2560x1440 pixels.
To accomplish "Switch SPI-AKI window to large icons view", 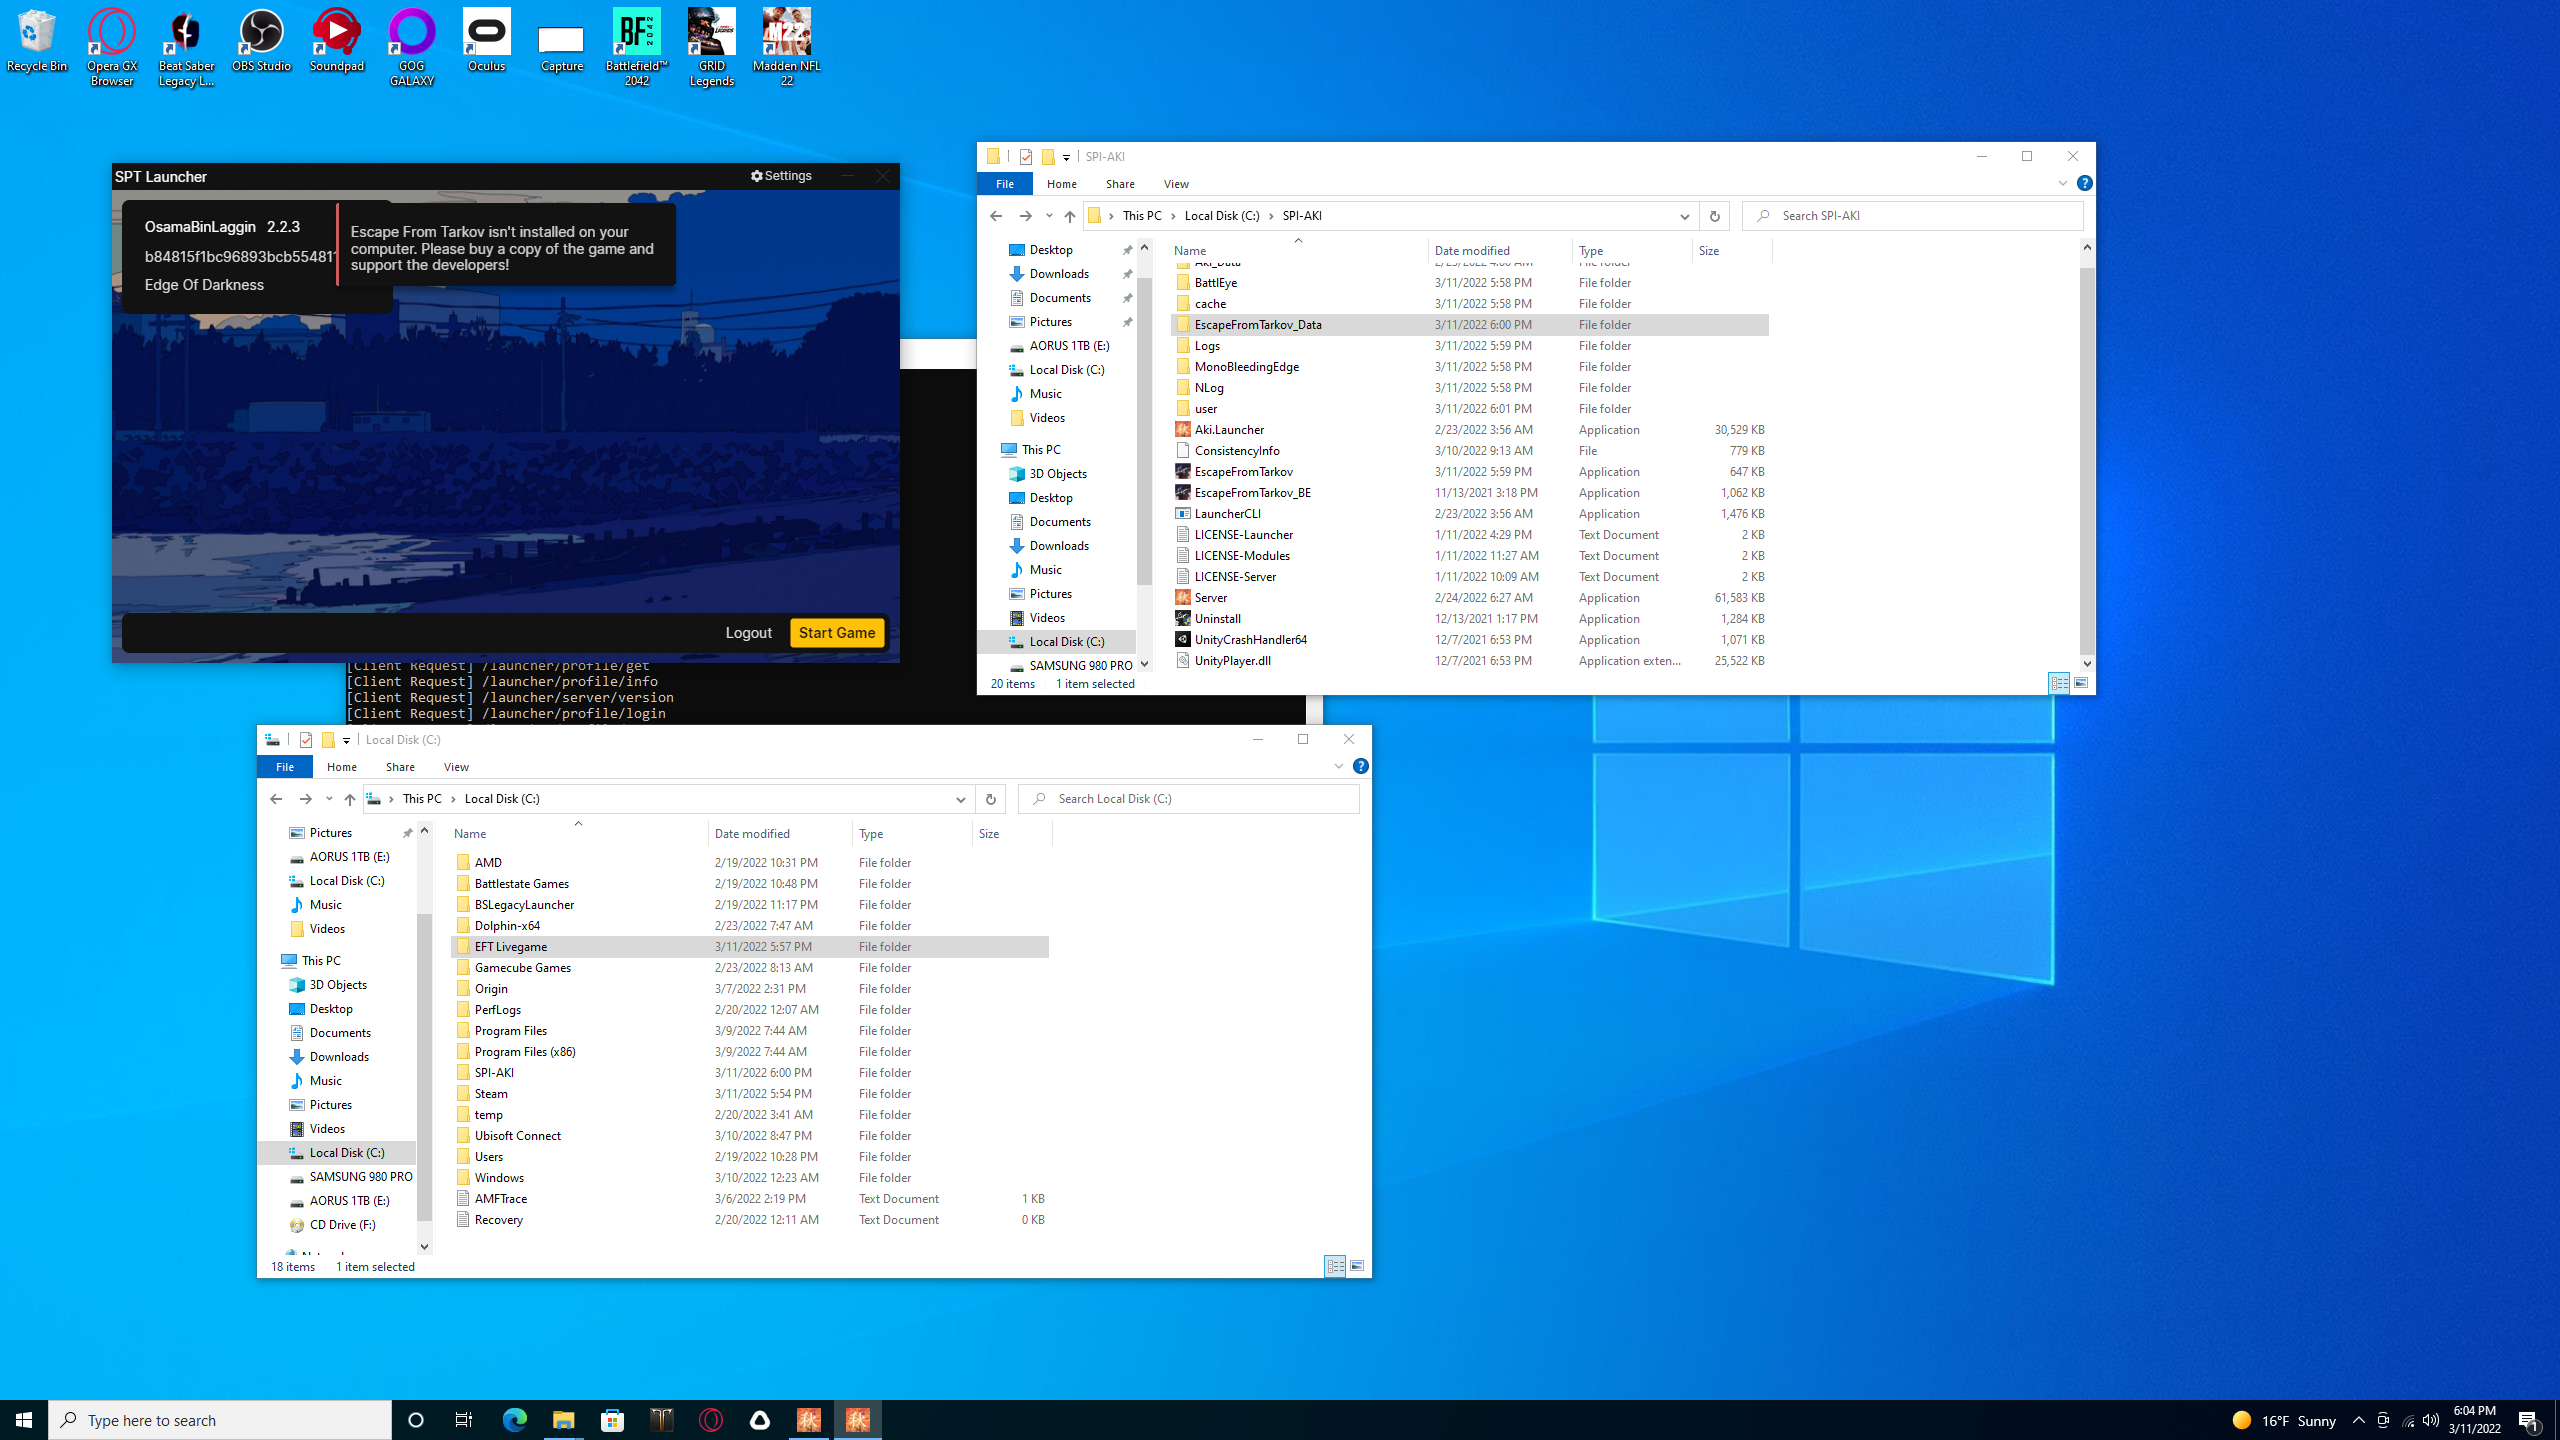I will [x=2081, y=683].
